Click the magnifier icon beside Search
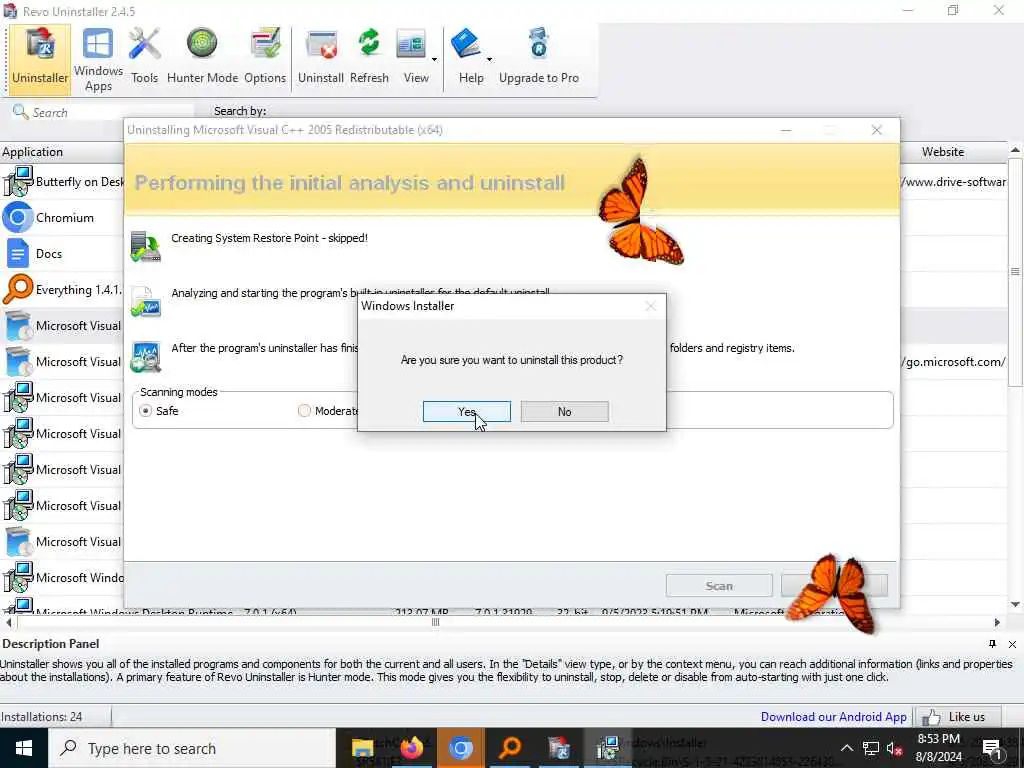Image resolution: width=1024 pixels, height=768 pixels. (x=20, y=112)
